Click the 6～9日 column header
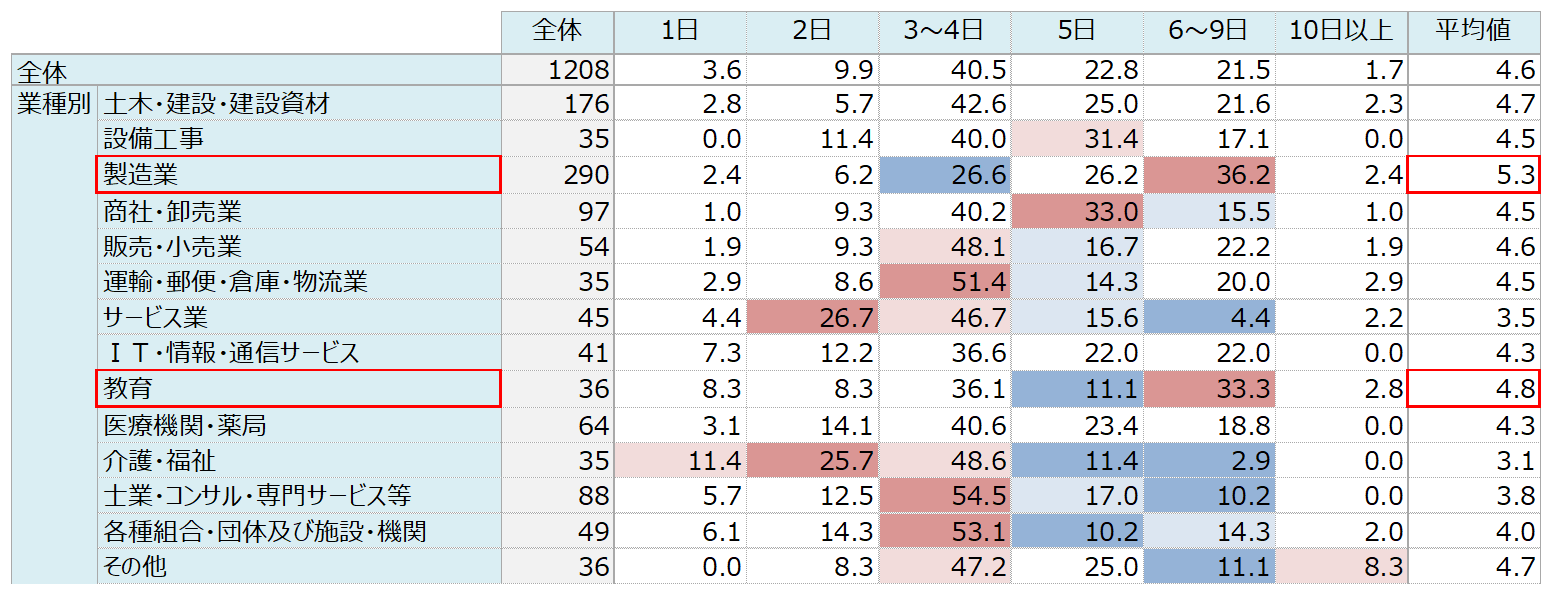This screenshot has height=597, width=1552. [1209, 32]
